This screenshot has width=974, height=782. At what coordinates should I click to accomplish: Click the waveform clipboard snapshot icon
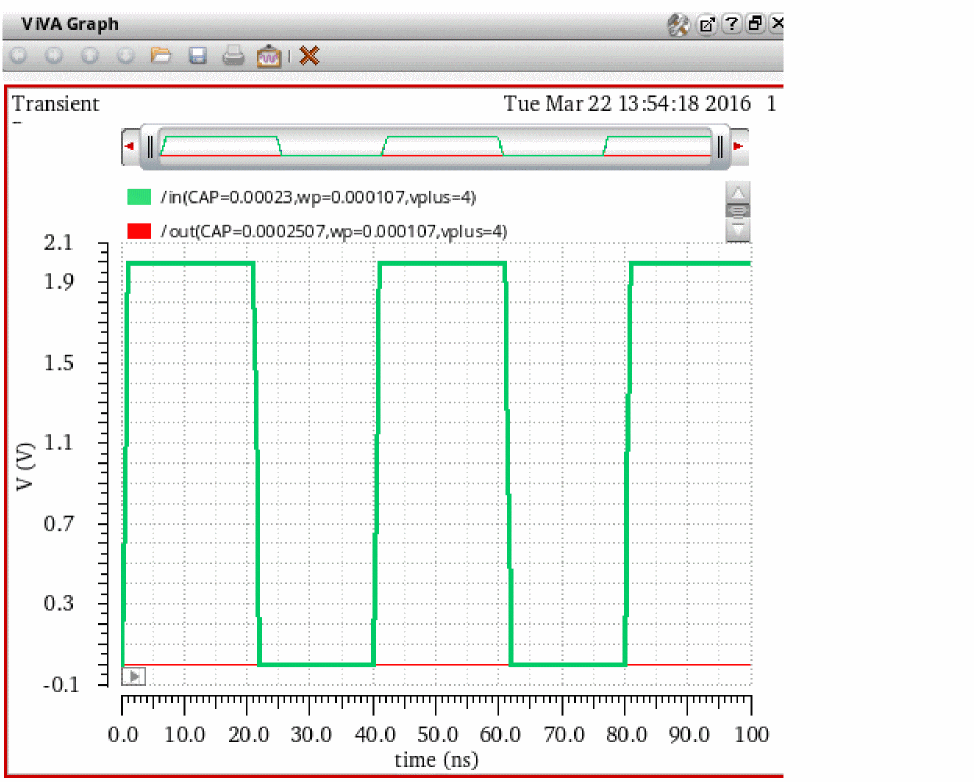point(269,56)
